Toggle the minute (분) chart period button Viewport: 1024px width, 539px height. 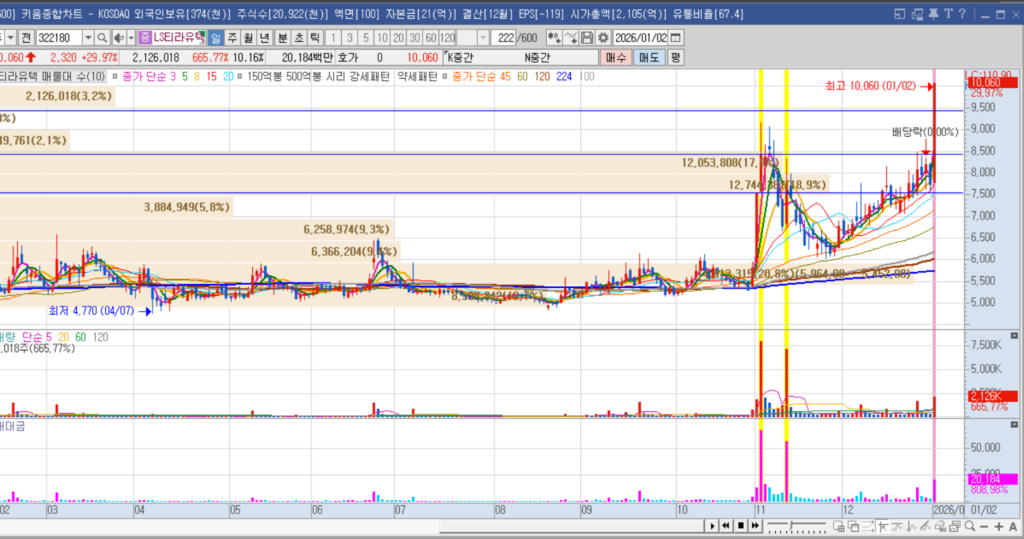(282, 37)
